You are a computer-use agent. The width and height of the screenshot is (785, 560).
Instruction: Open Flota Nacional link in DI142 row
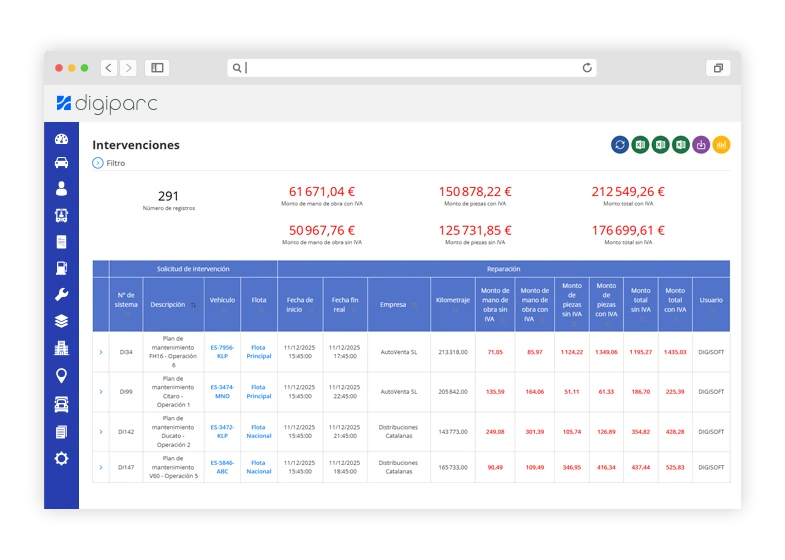tap(259, 431)
